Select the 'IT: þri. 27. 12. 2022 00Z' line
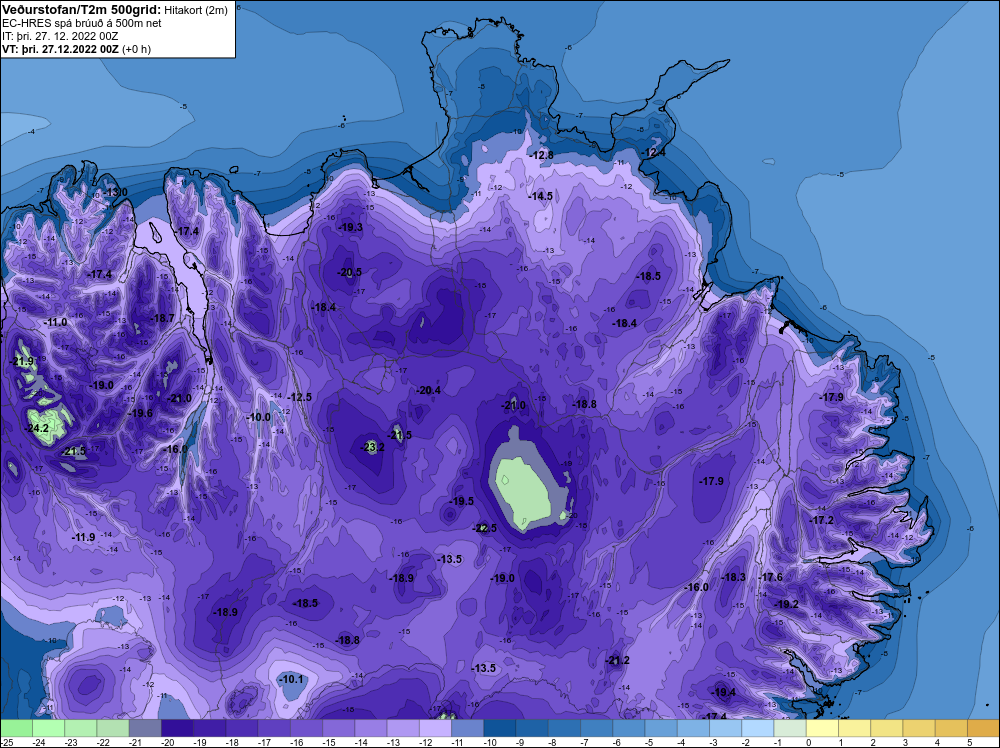 [60, 36]
